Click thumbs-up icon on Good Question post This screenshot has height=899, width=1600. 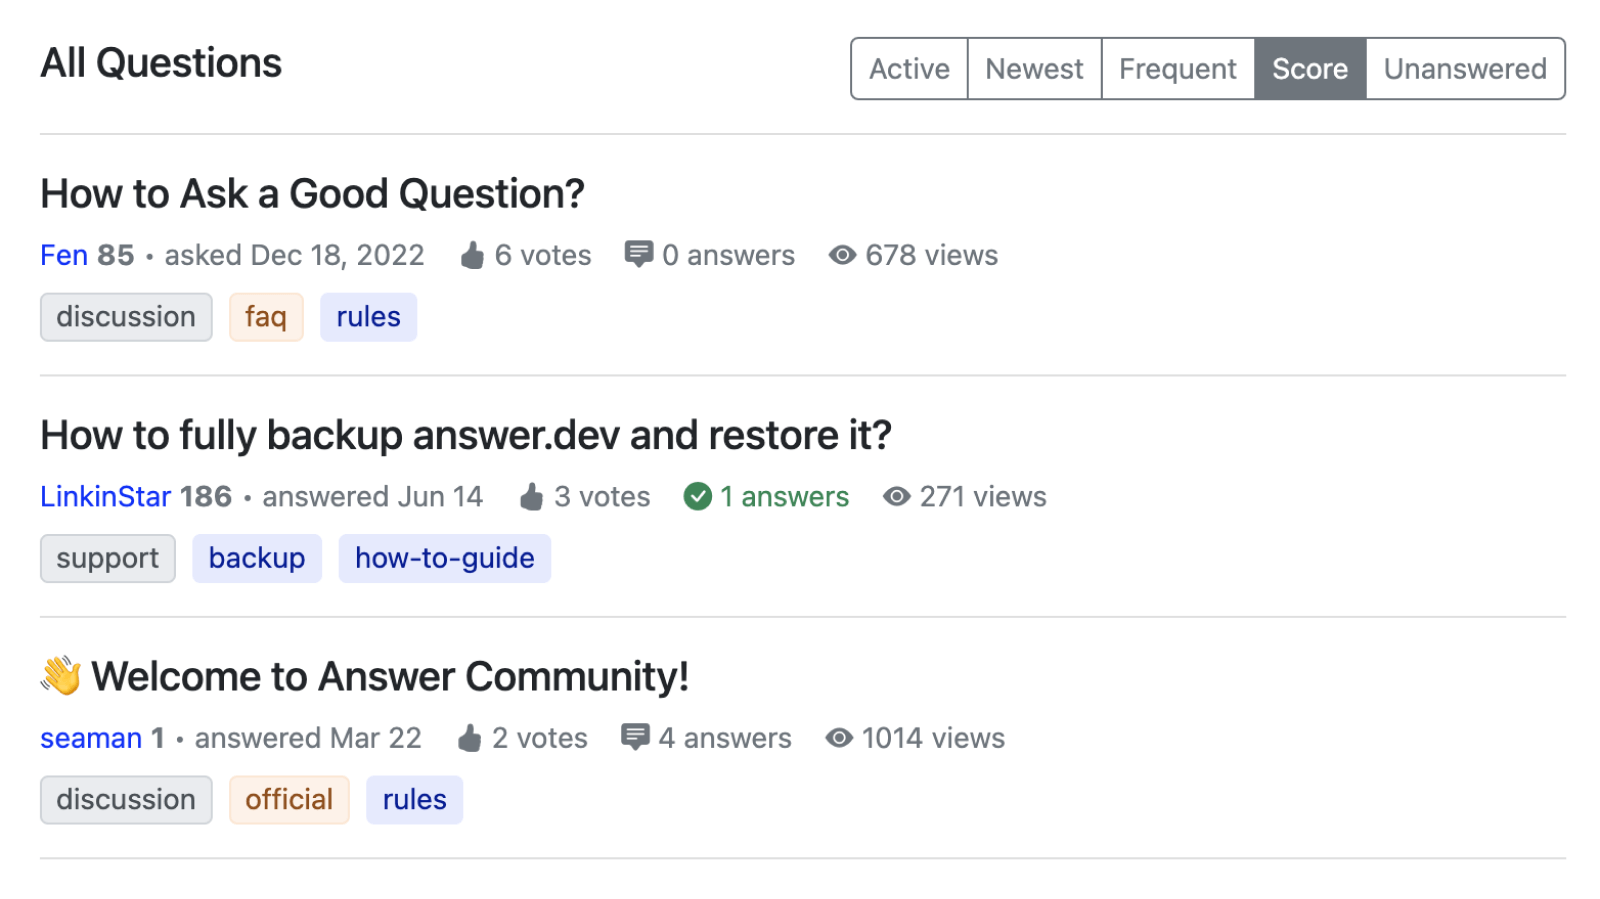tap(472, 256)
